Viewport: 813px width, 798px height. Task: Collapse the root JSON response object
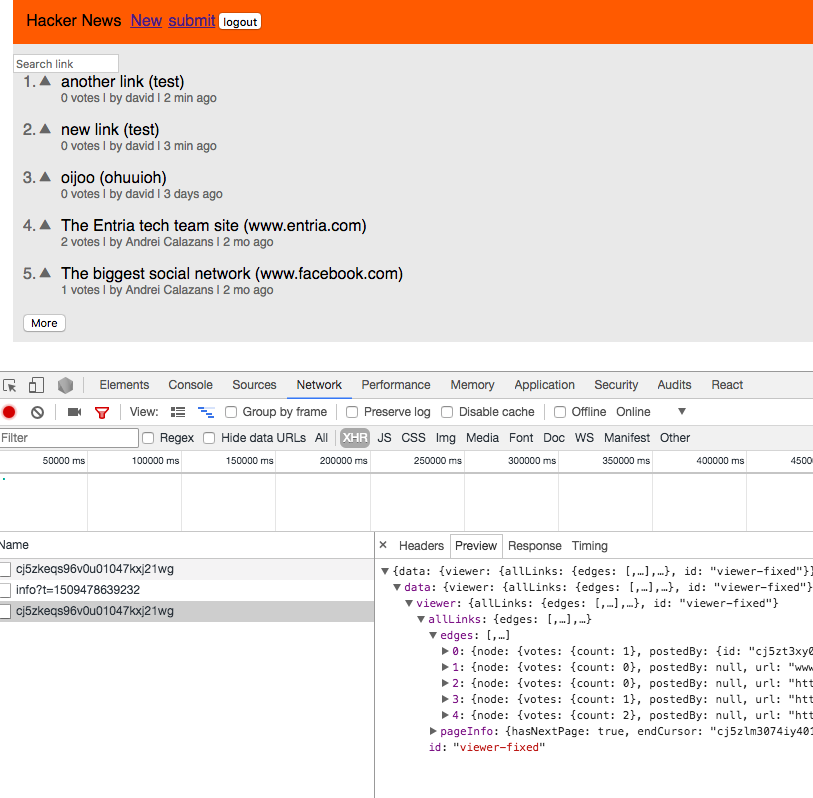coord(385,571)
